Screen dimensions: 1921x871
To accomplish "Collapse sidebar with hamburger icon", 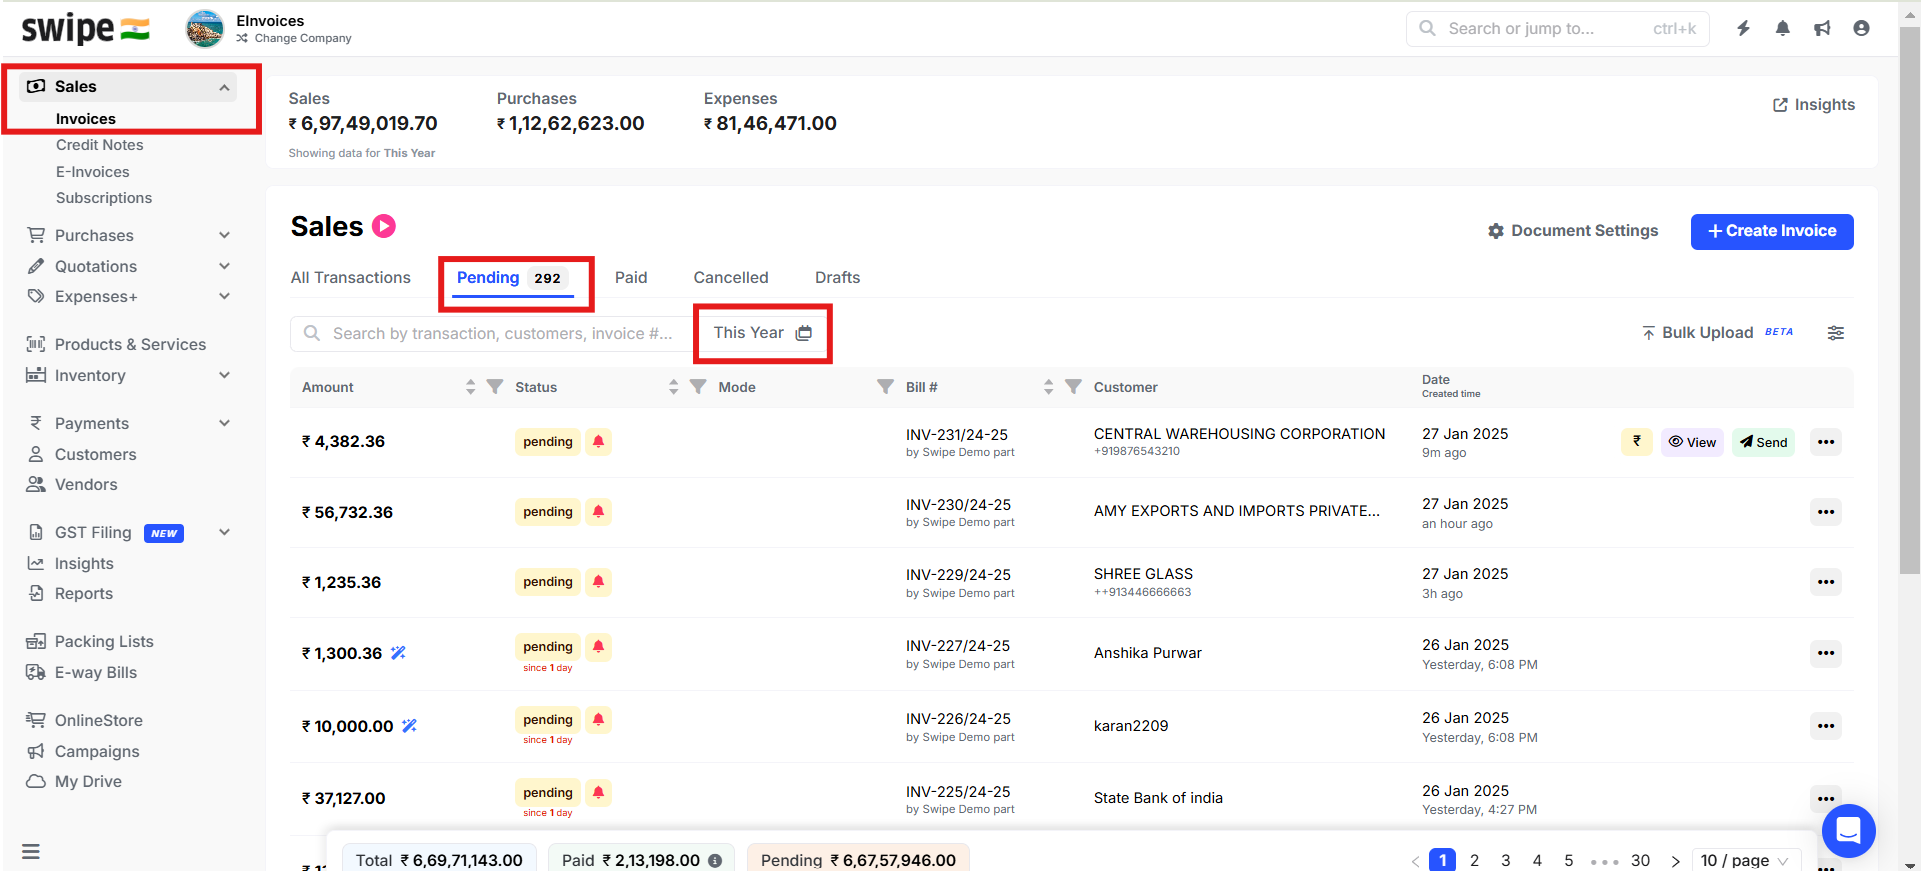I will point(31,851).
